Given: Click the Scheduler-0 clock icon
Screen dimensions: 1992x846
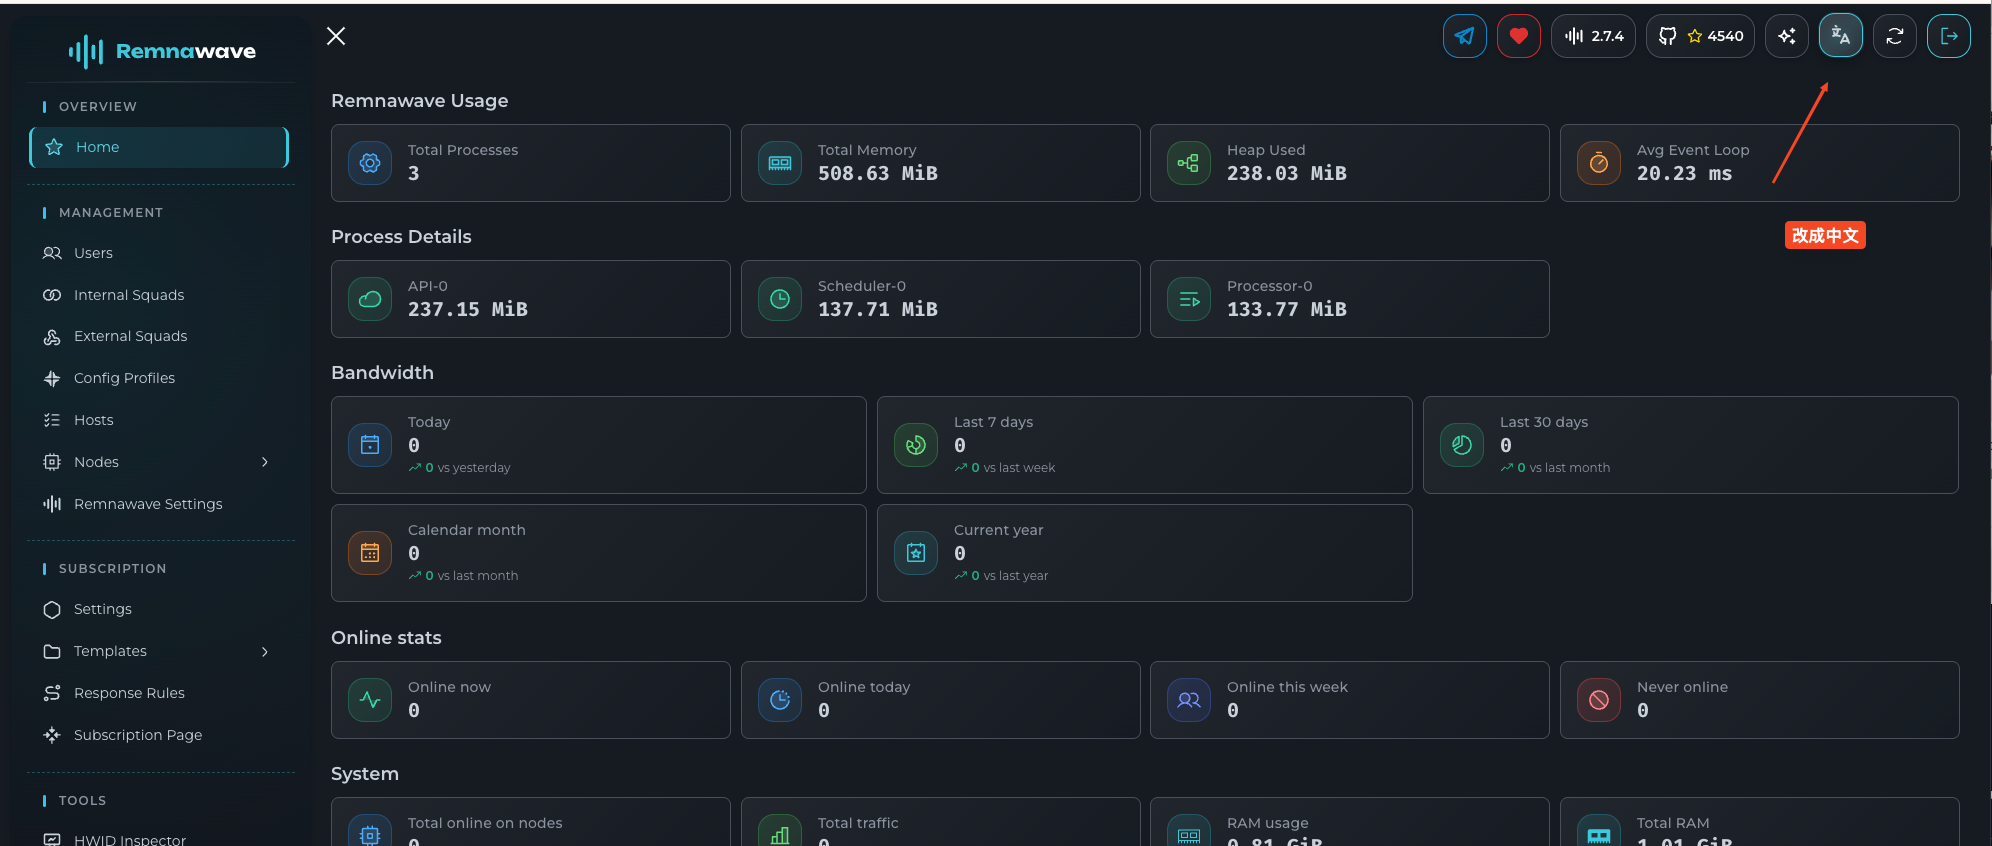Looking at the screenshot, I should click(780, 299).
